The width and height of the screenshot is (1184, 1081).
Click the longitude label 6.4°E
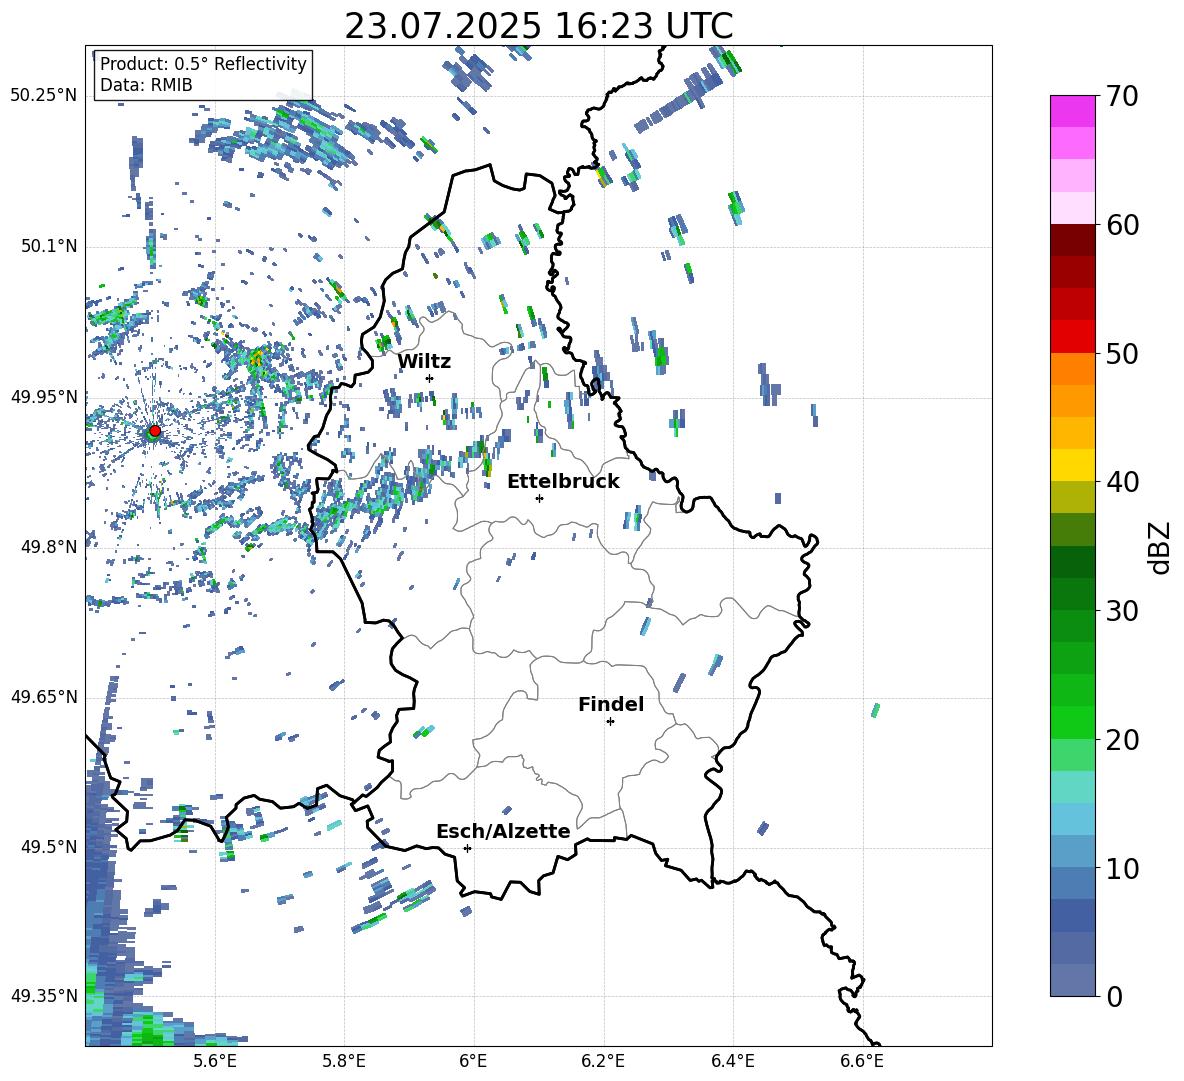coord(732,1061)
